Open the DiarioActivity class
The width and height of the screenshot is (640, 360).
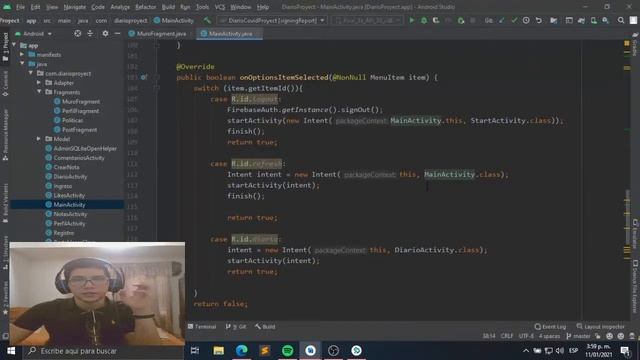[x=70, y=176]
